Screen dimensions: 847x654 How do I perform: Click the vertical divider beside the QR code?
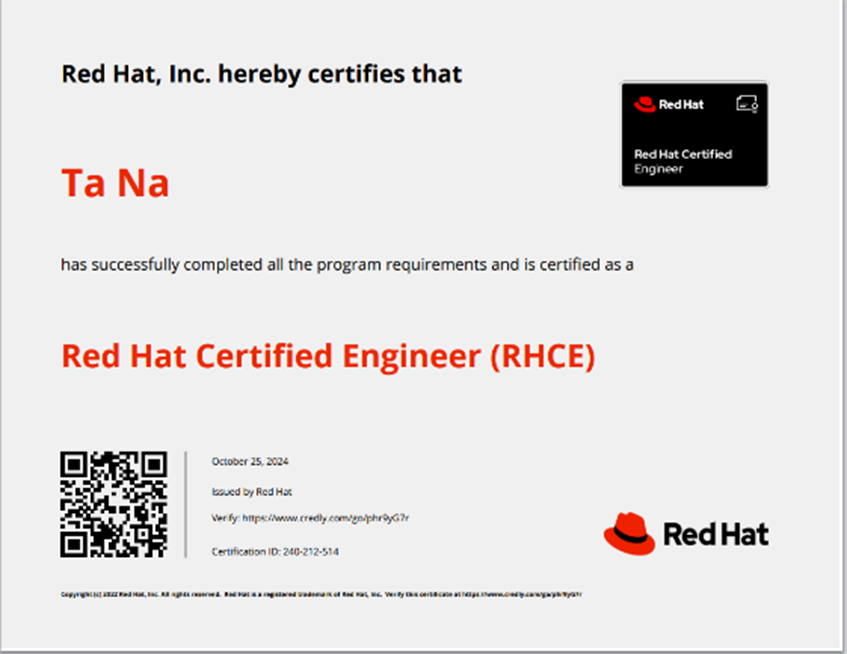point(186,504)
